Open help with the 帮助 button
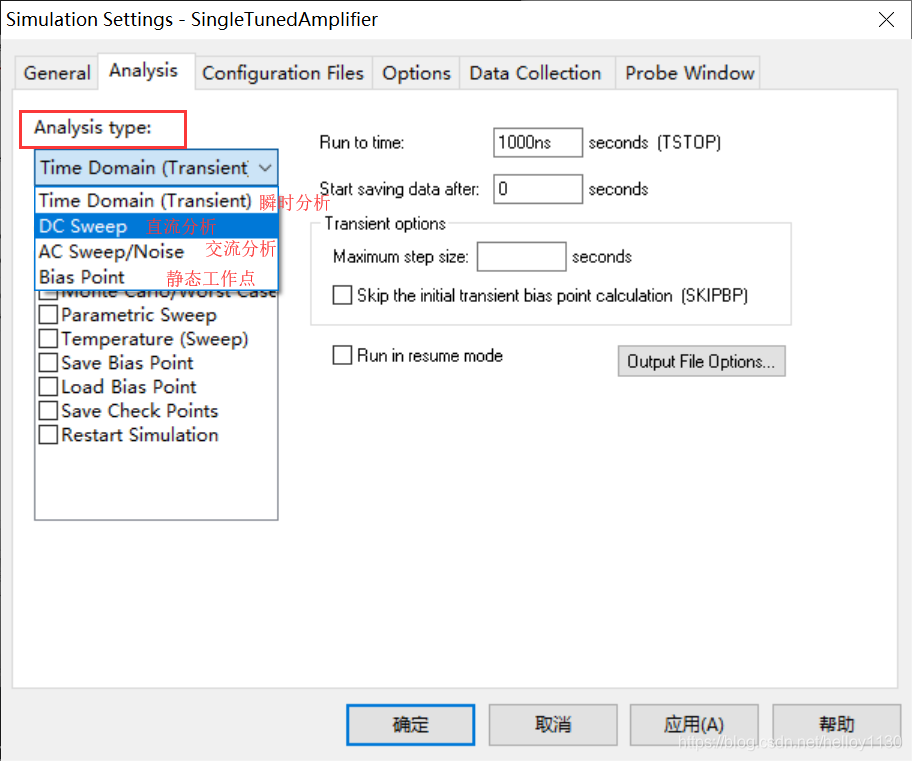The height and width of the screenshot is (761, 912). pyautogui.click(x=836, y=725)
